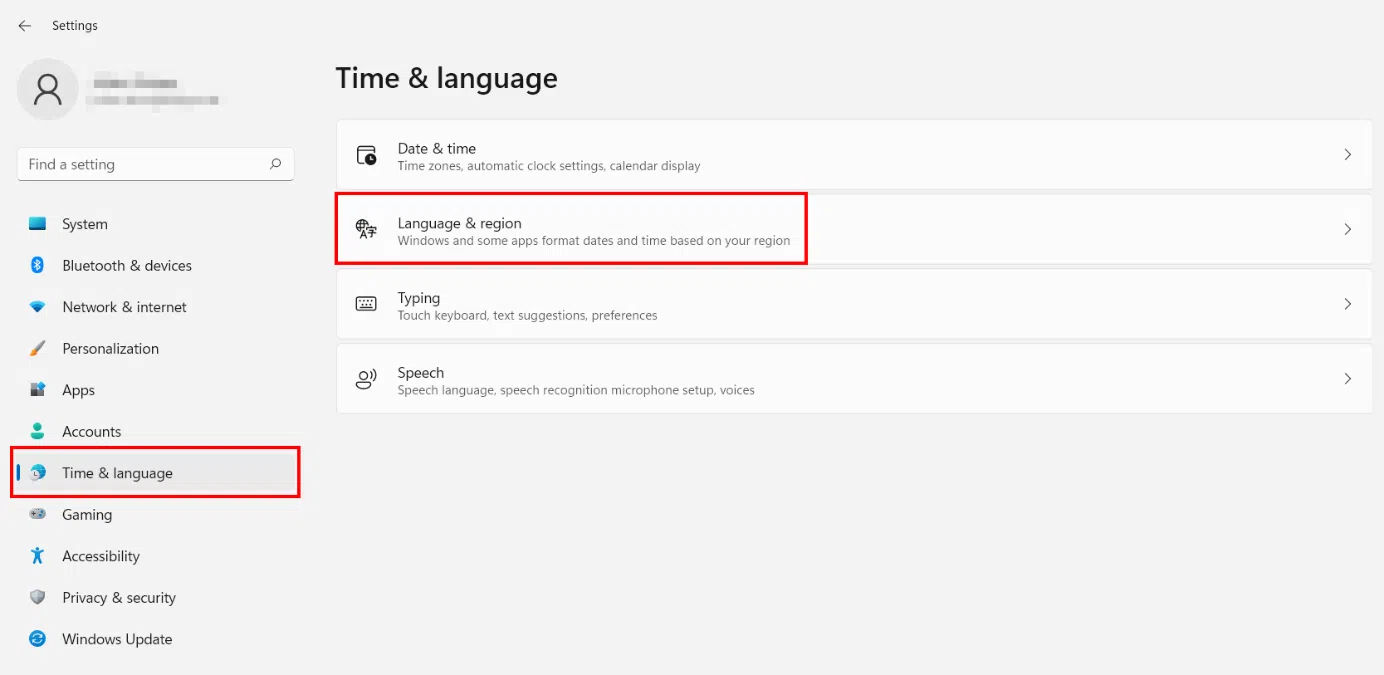The width and height of the screenshot is (1384, 675).
Task: Click the Accessibility person icon
Action: click(38, 556)
